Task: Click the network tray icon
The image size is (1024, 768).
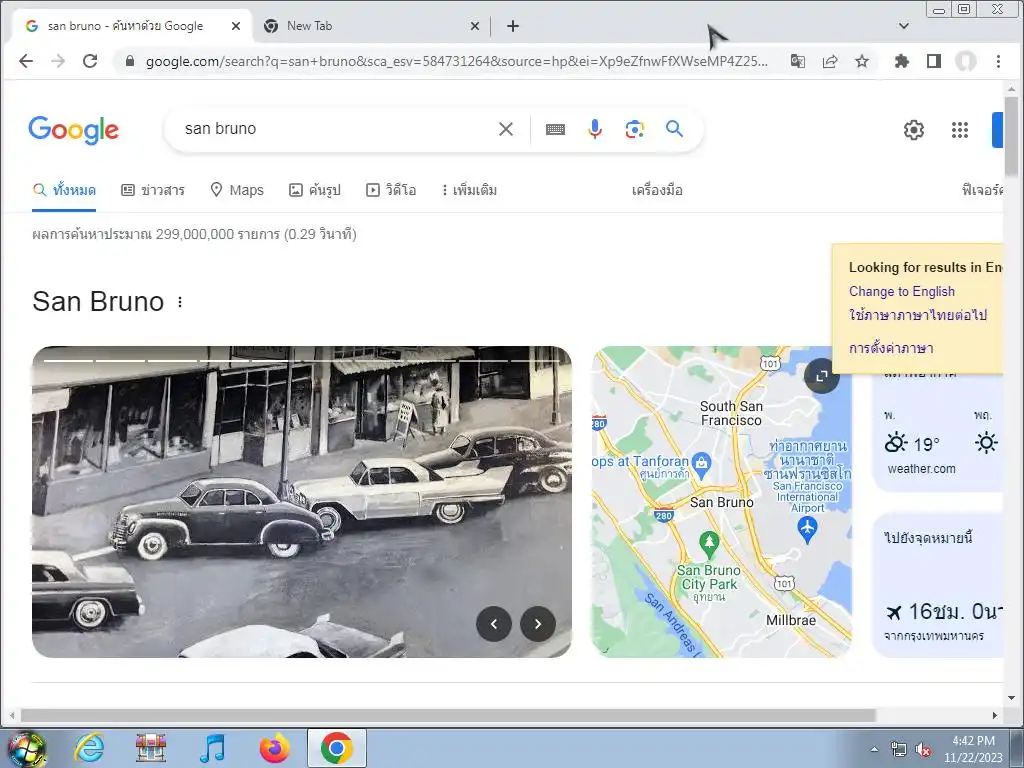Action: coord(899,750)
